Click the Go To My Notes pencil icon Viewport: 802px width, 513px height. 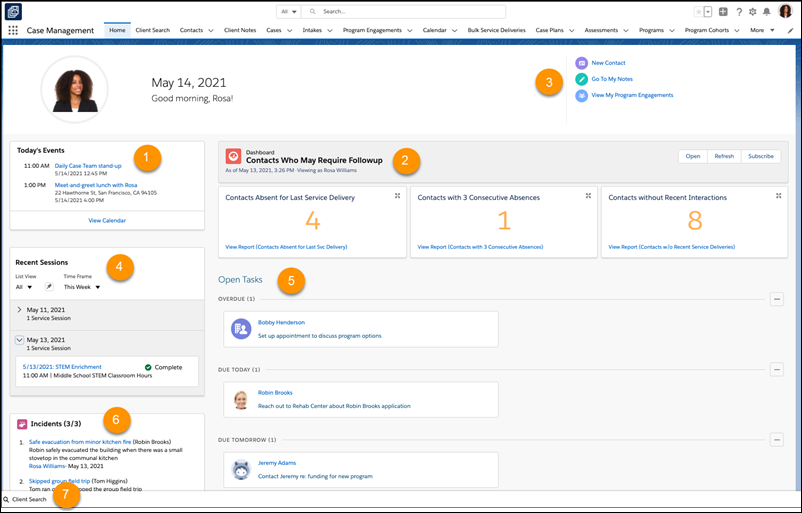(x=582, y=79)
